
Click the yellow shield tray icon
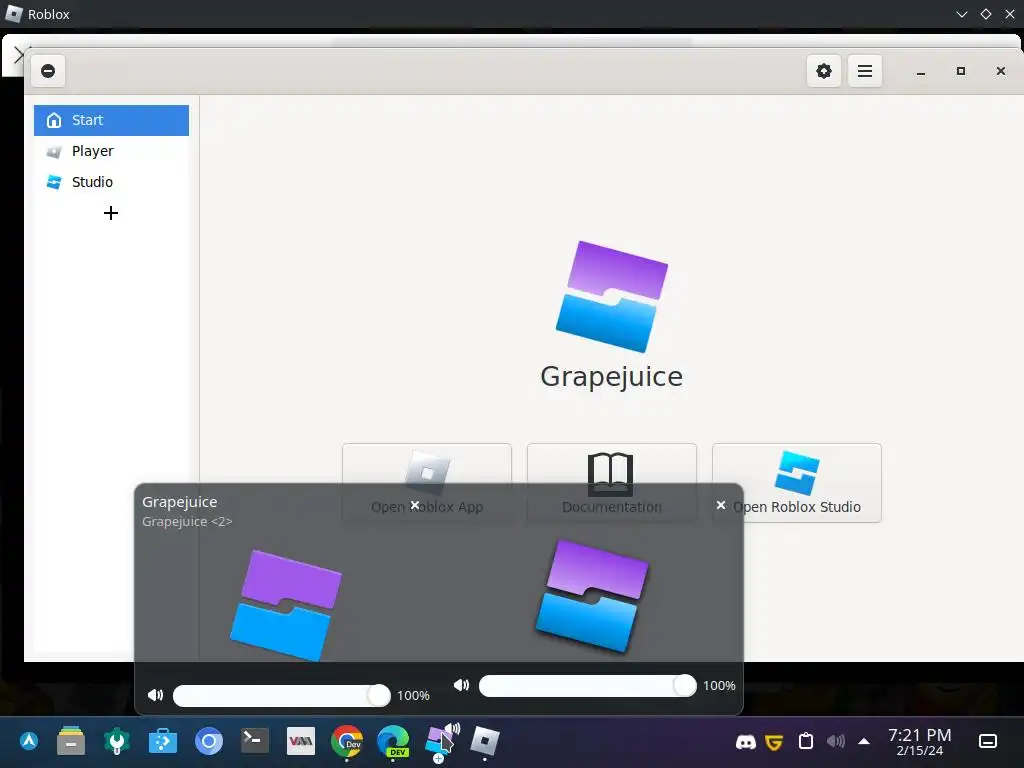coord(775,742)
